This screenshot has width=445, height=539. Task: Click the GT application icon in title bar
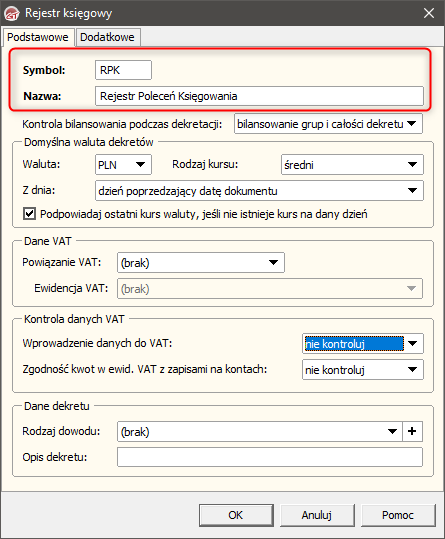click(x=12, y=14)
